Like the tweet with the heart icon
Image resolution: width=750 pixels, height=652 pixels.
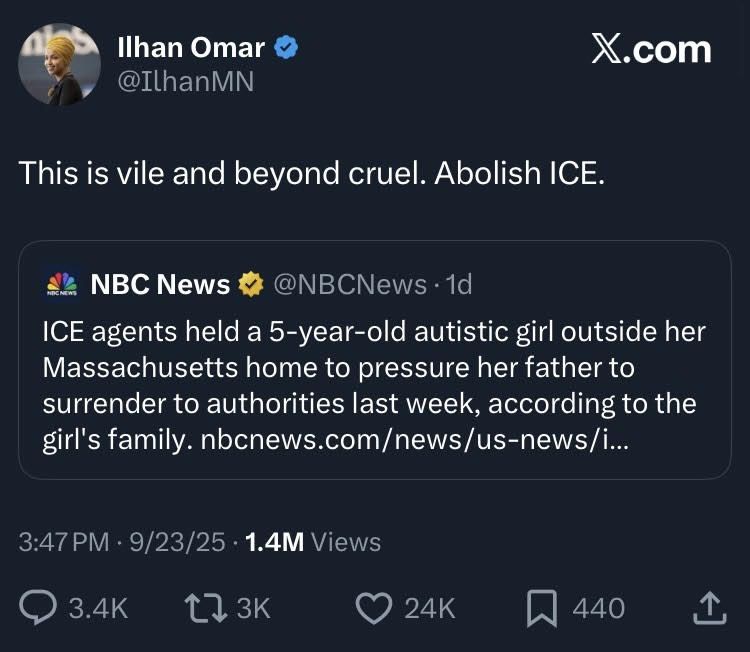pyautogui.click(x=374, y=607)
